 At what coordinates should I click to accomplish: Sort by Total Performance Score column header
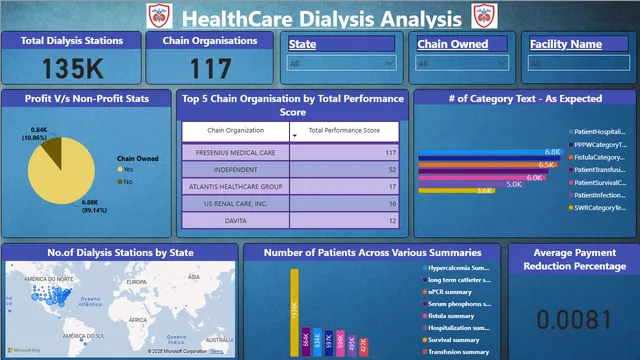click(344, 131)
